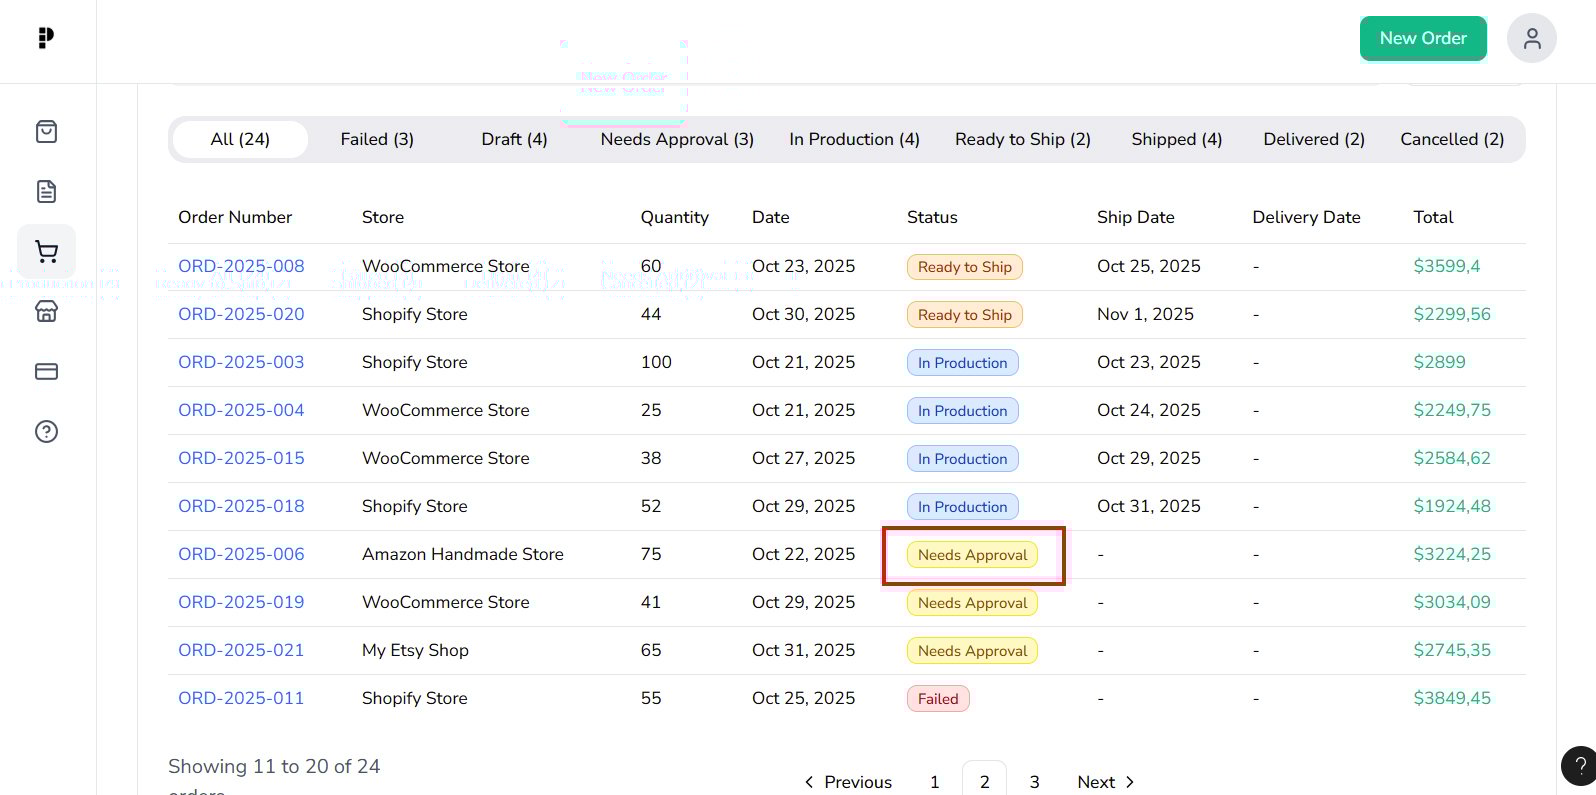The height and width of the screenshot is (795, 1596).
Task: Switch to the Needs Approval (3) tab
Action: [x=677, y=140]
